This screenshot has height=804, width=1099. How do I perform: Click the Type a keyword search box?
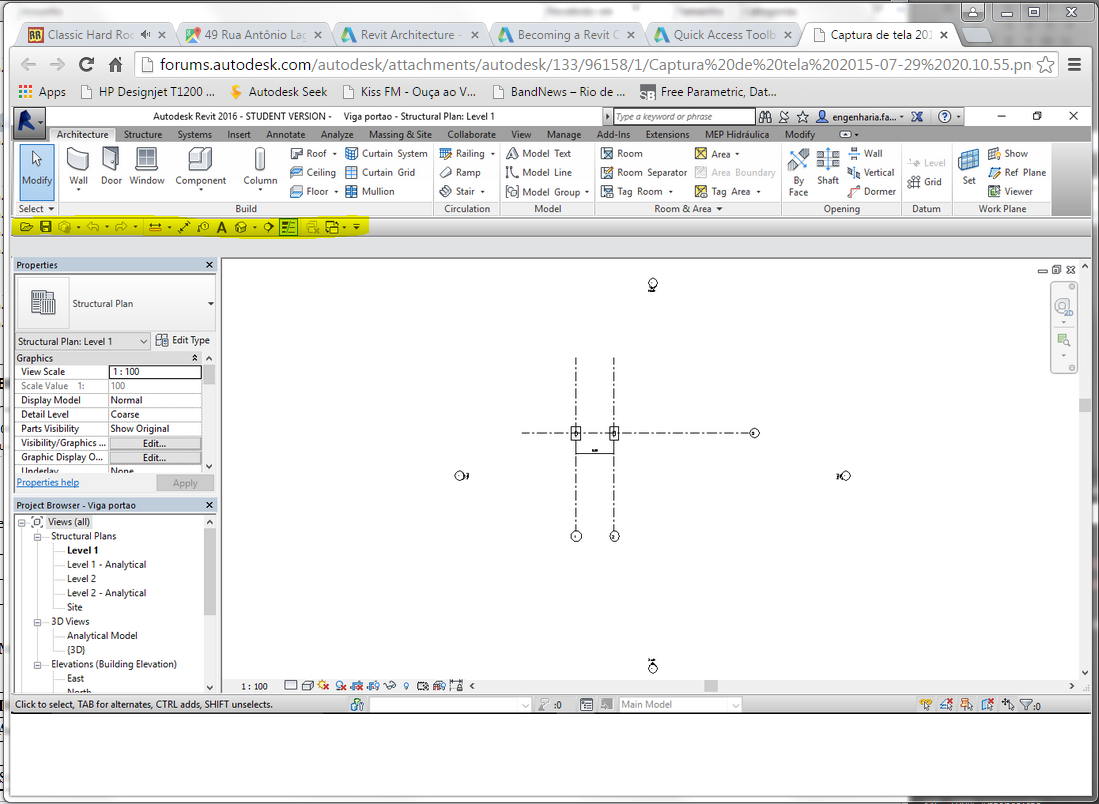coord(684,117)
